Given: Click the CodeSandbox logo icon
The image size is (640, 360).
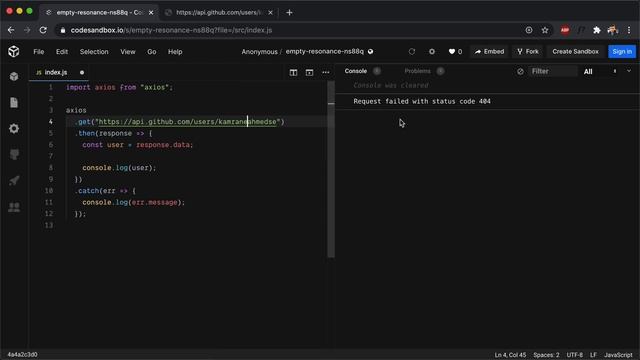Looking at the screenshot, I should pyautogui.click(x=13, y=51).
